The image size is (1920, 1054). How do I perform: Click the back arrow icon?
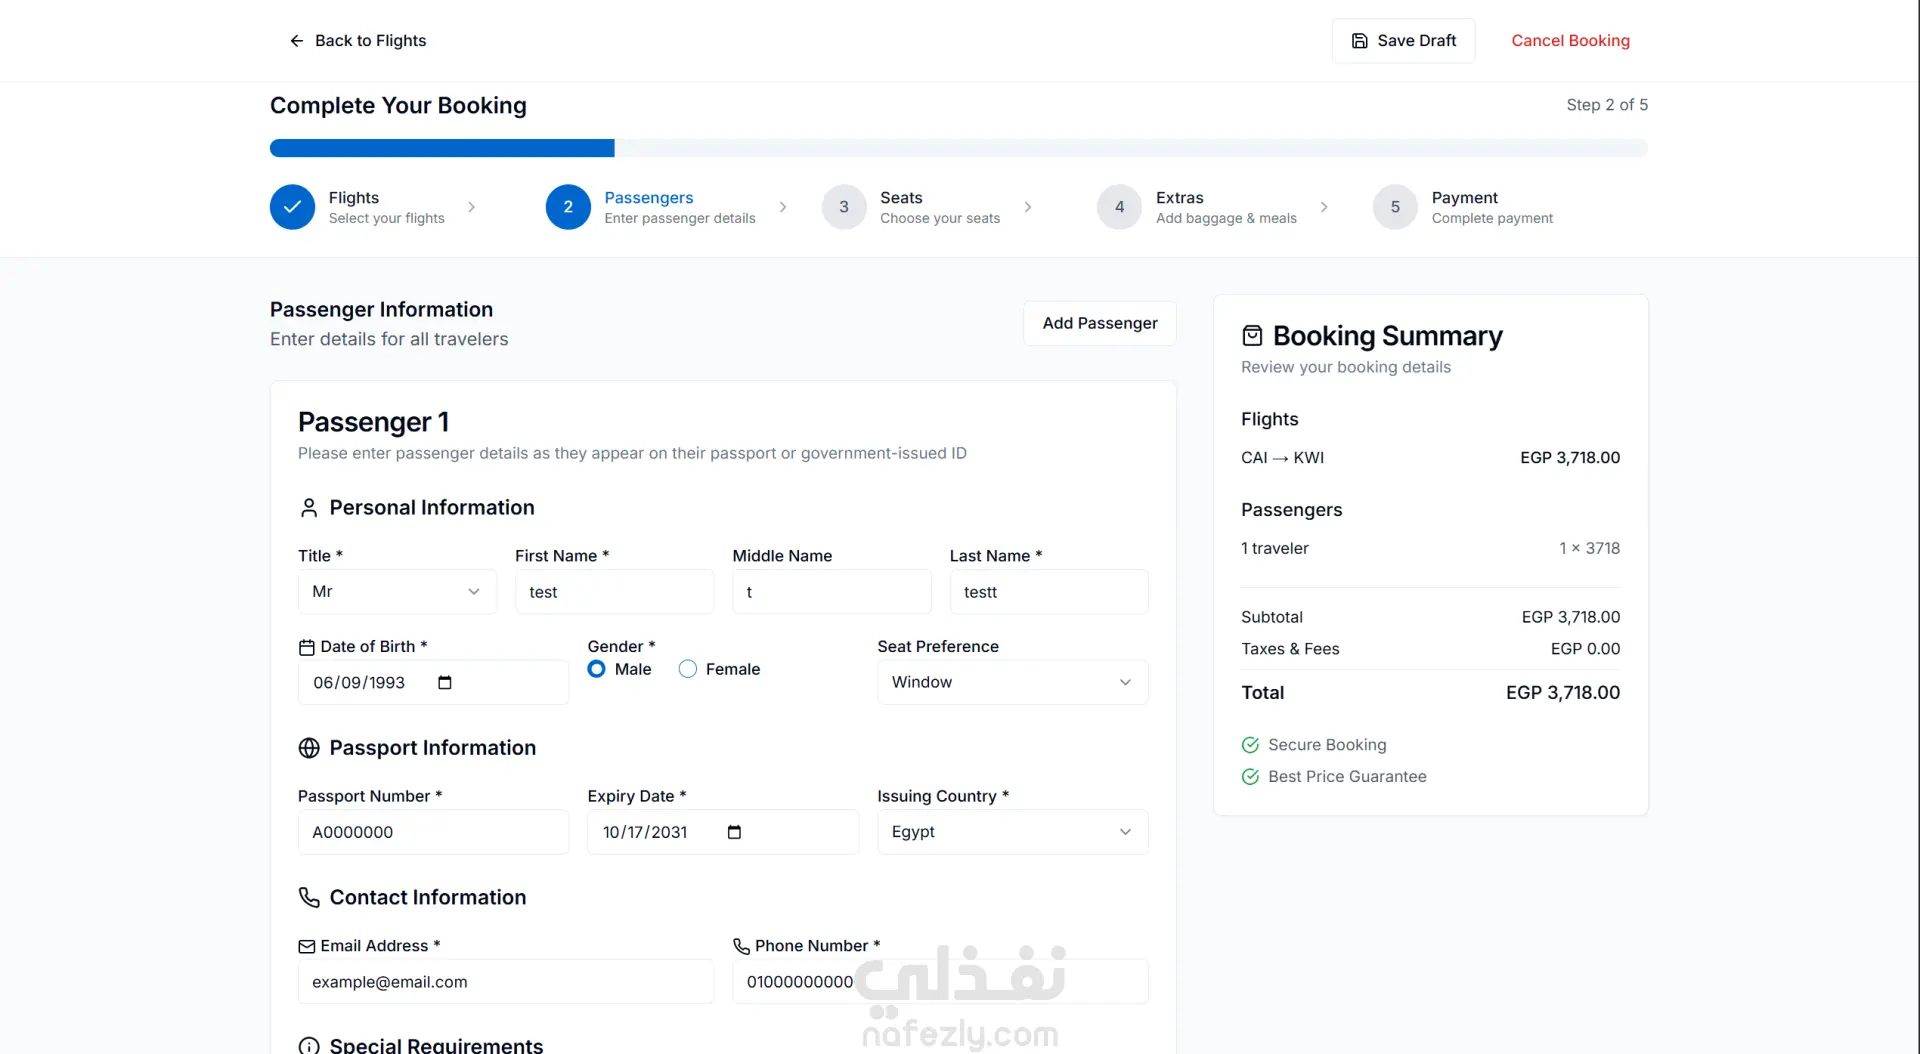click(x=296, y=41)
